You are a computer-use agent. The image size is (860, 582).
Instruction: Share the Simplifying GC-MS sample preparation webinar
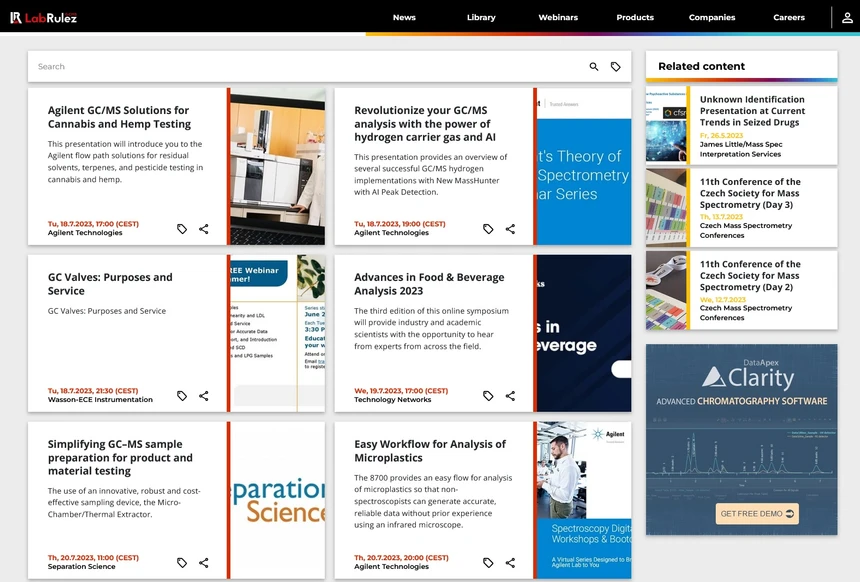(x=203, y=562)
